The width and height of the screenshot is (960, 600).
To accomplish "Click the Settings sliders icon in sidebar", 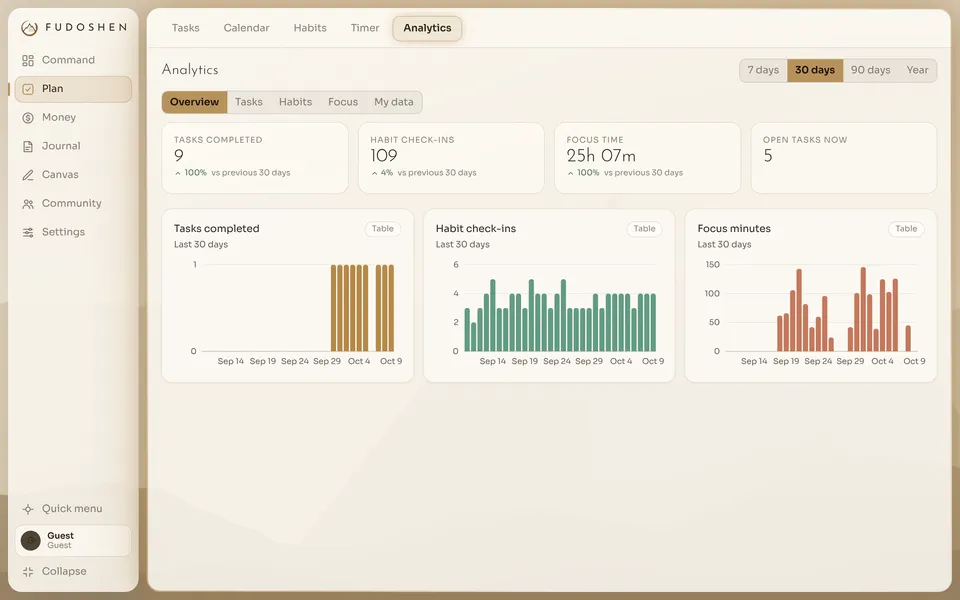I will [x=28, y=233].
